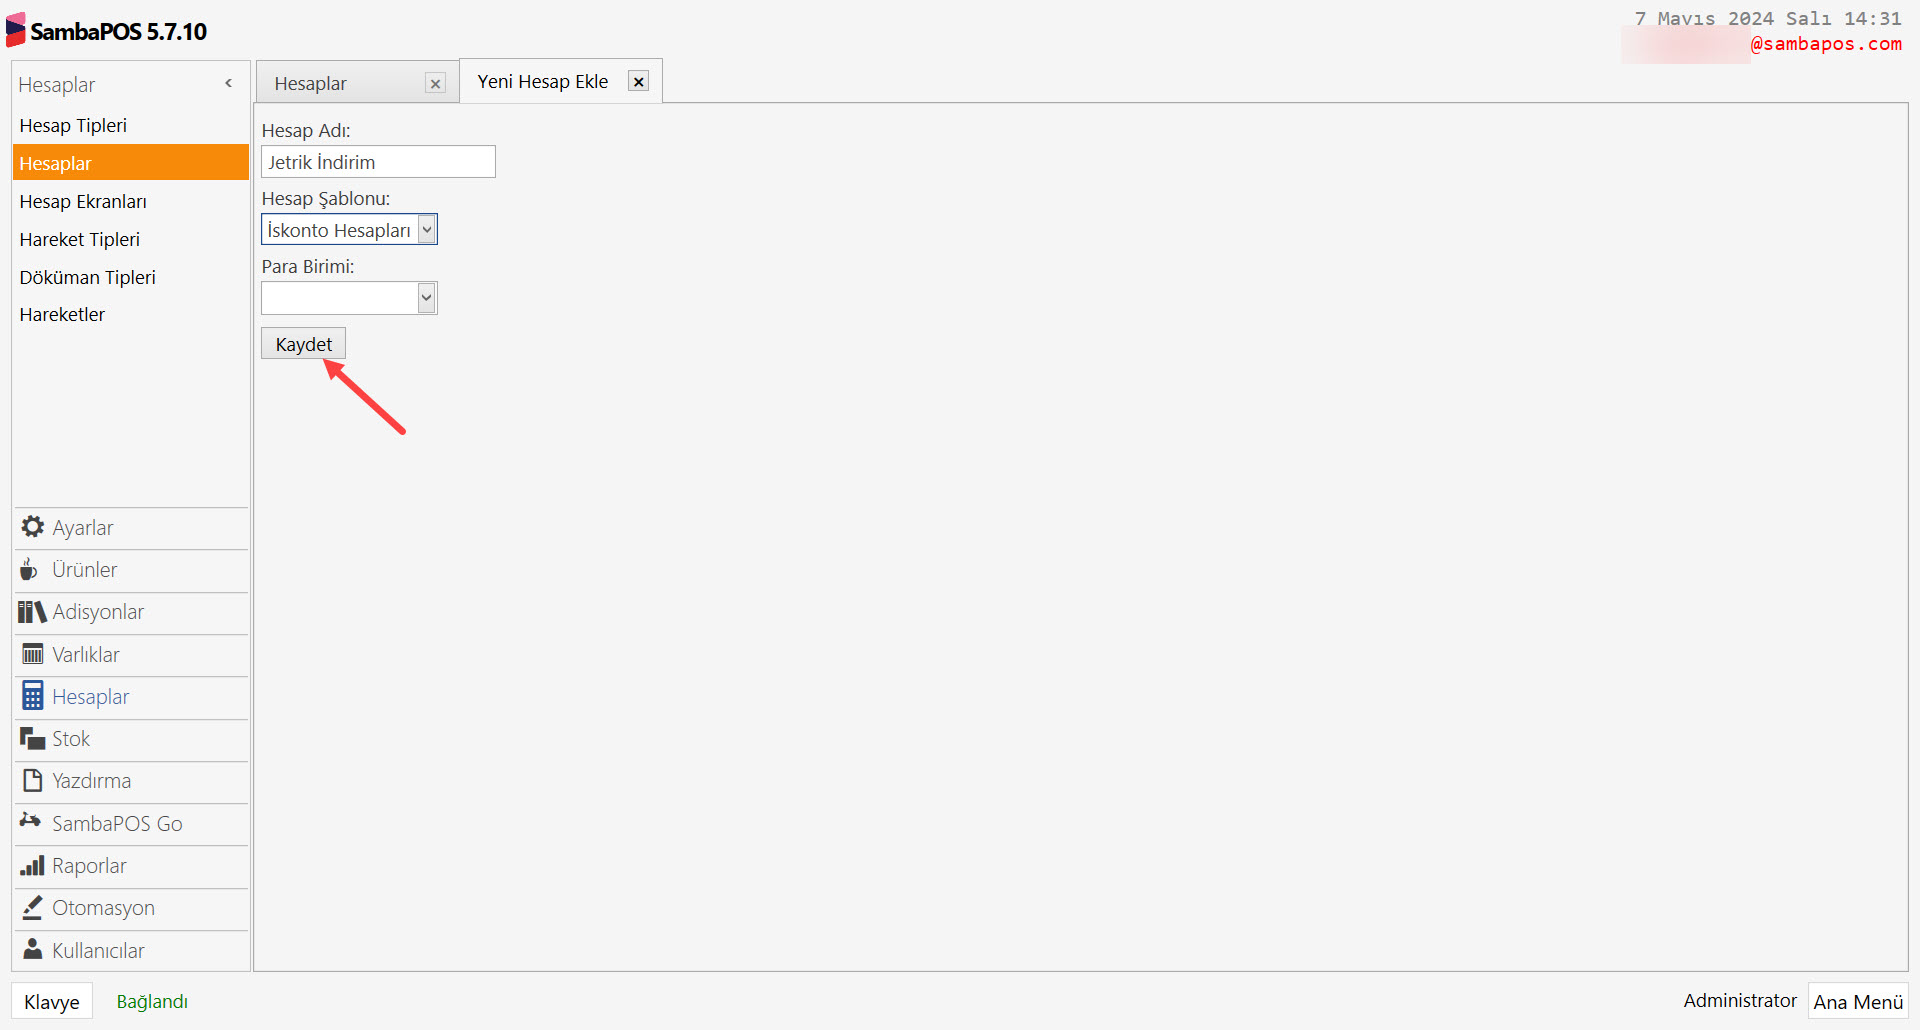
Task: Click the Otomasyon pencil icon
Action: coord(32,908)
